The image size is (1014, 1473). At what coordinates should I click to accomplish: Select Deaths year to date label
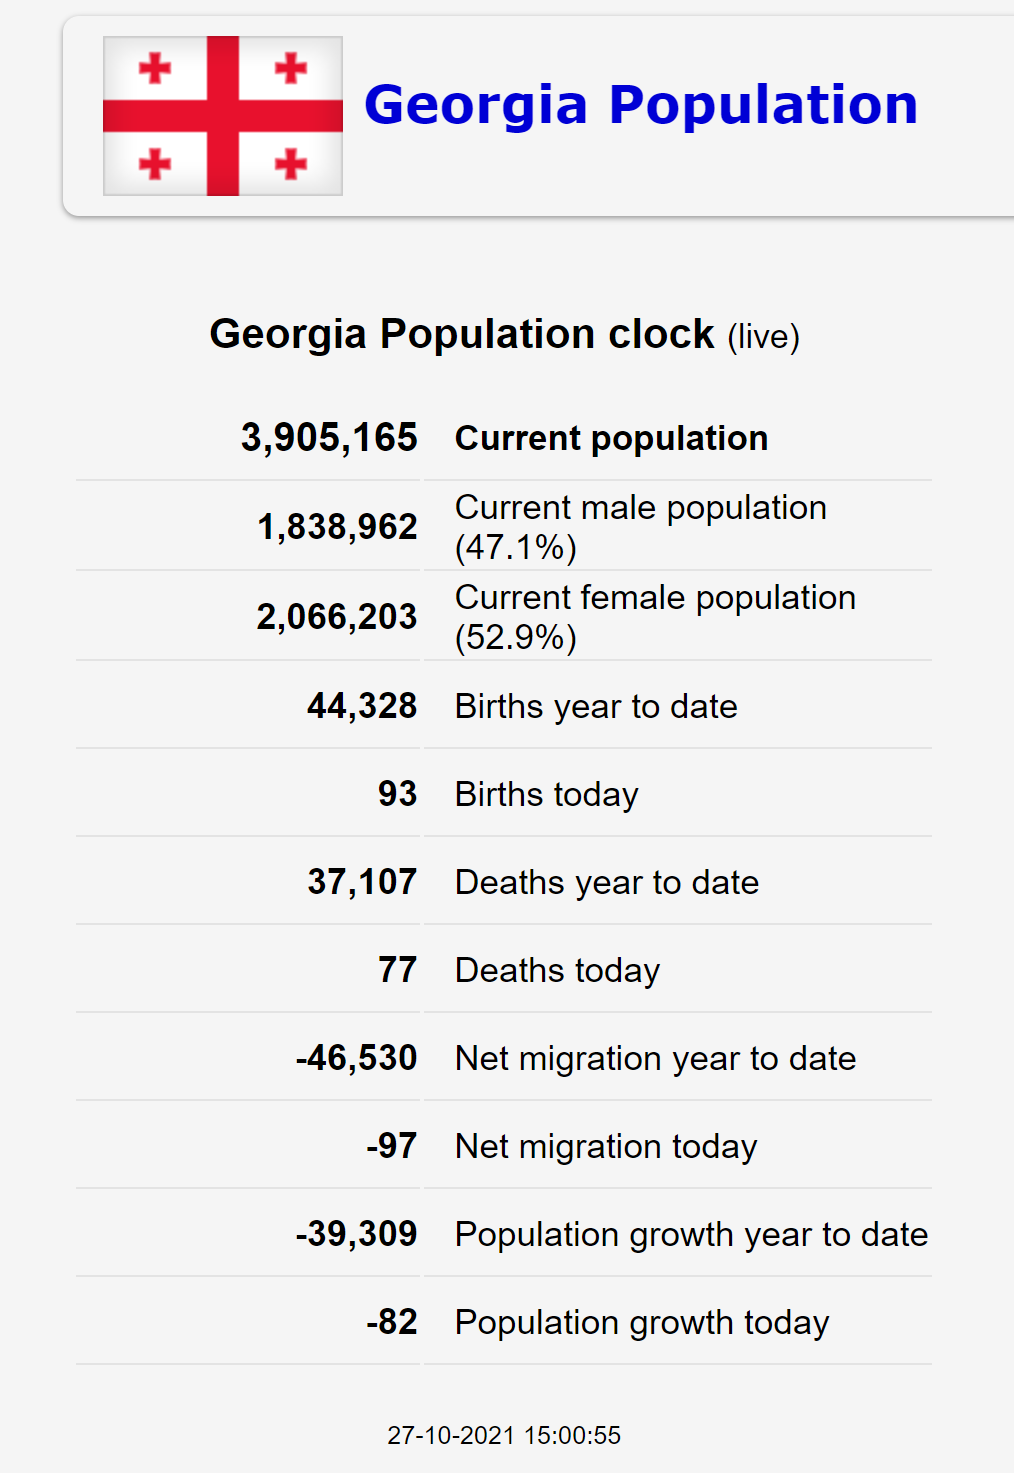(x=607, y=882)
